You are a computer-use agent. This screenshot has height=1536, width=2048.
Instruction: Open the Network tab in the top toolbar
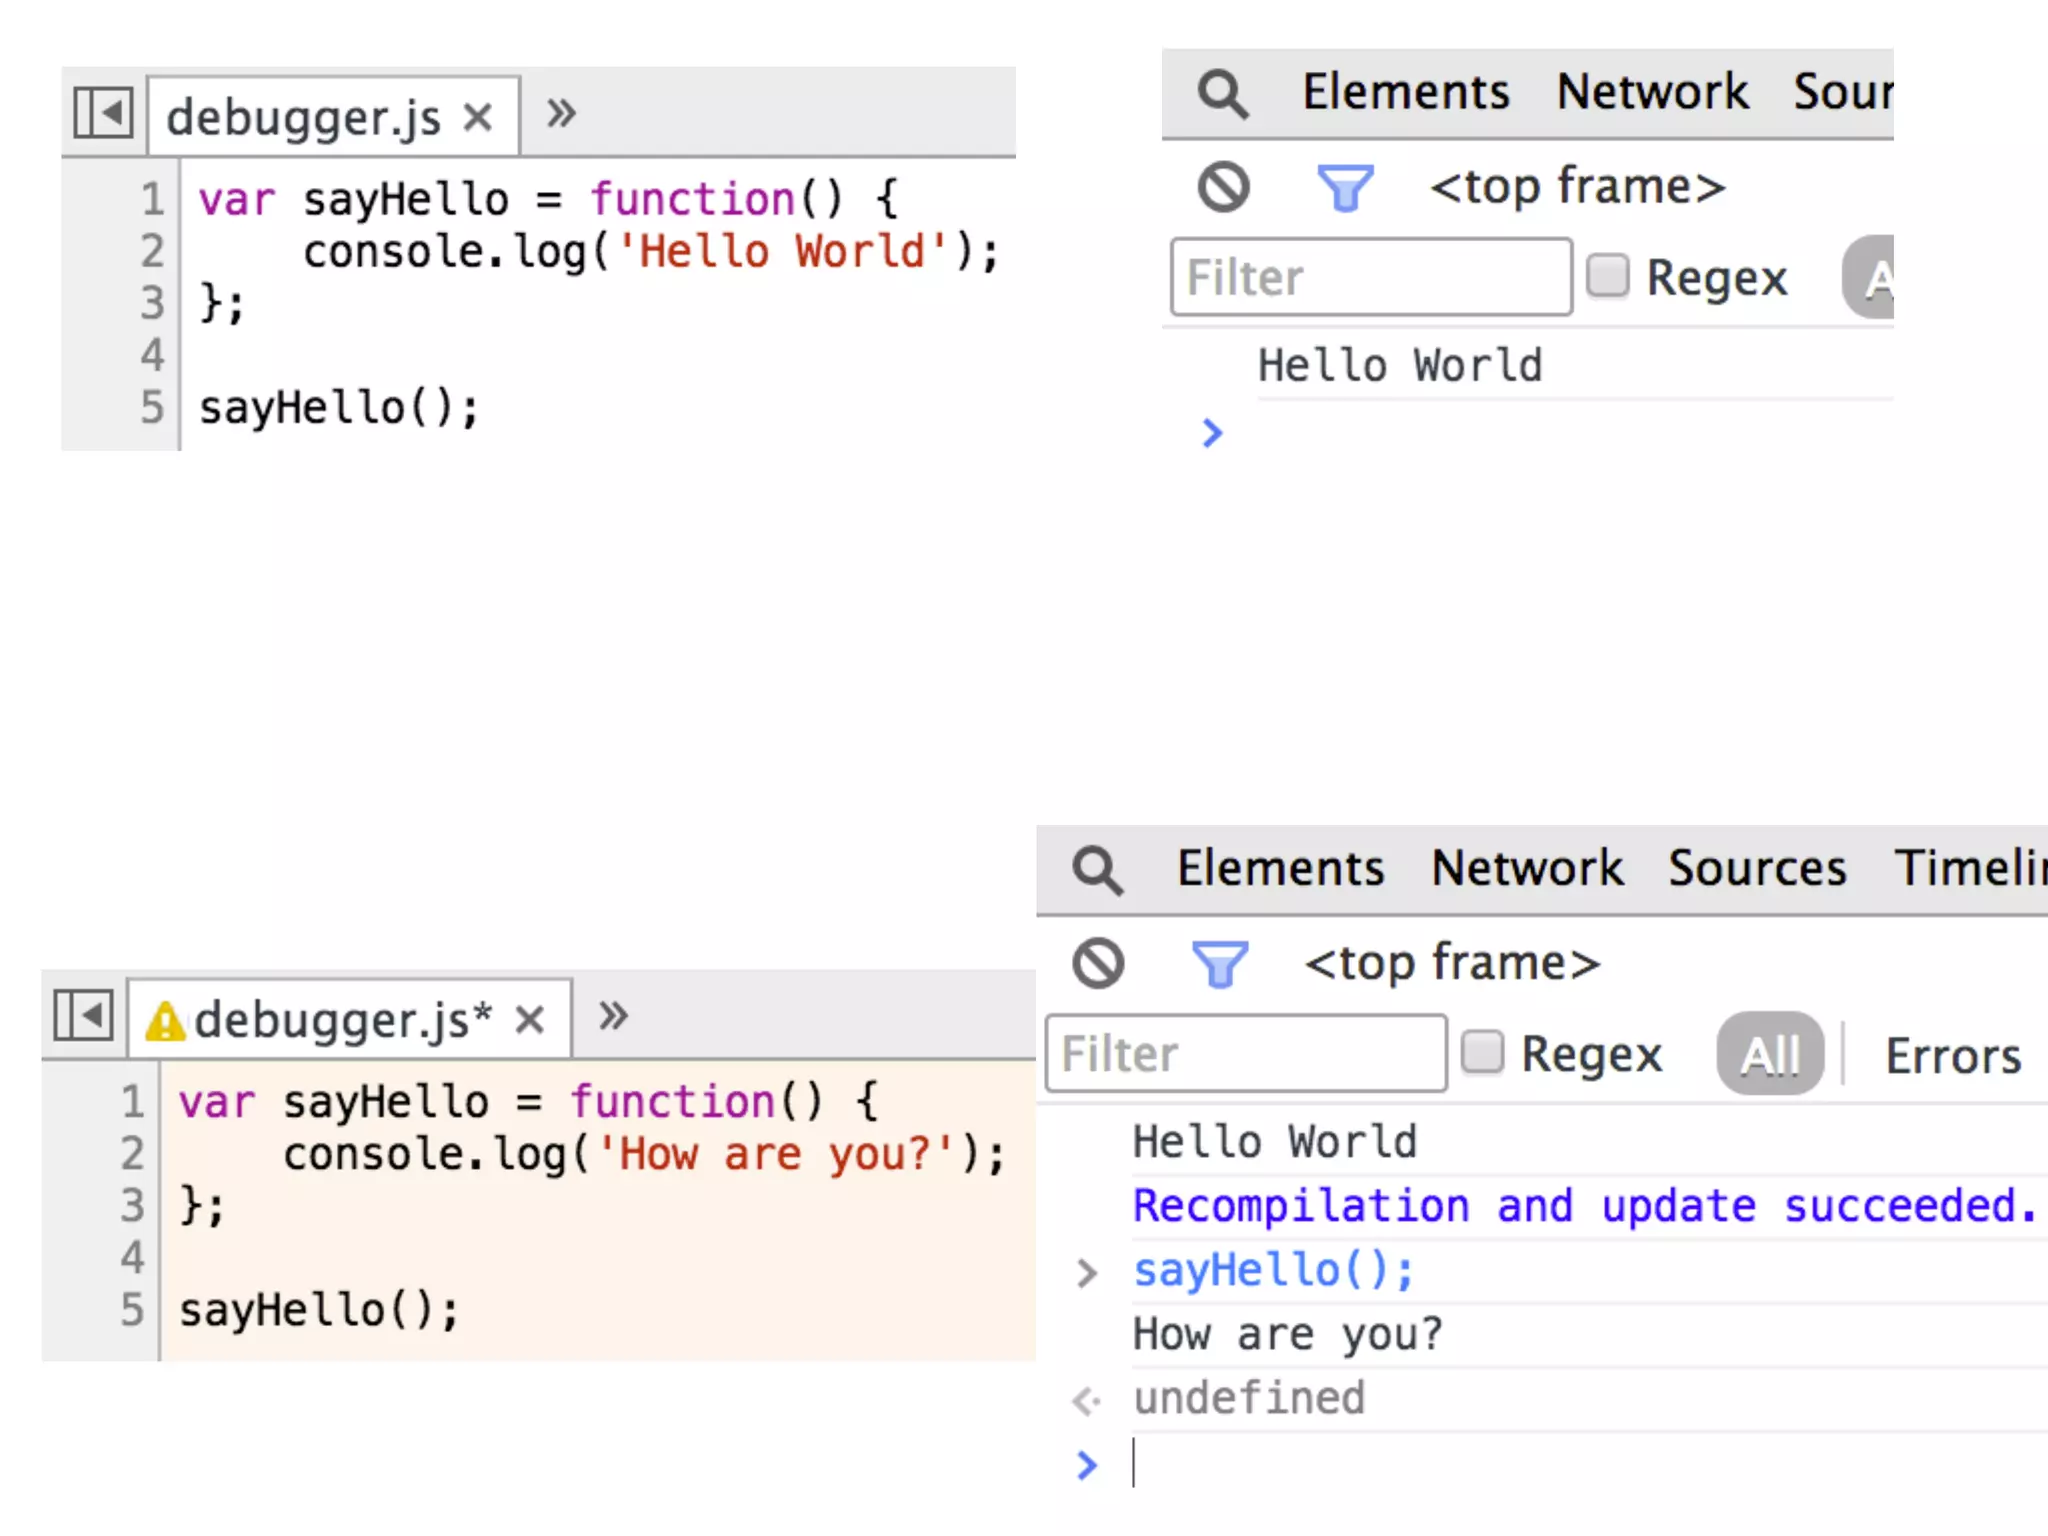(x=1652, y=92)
